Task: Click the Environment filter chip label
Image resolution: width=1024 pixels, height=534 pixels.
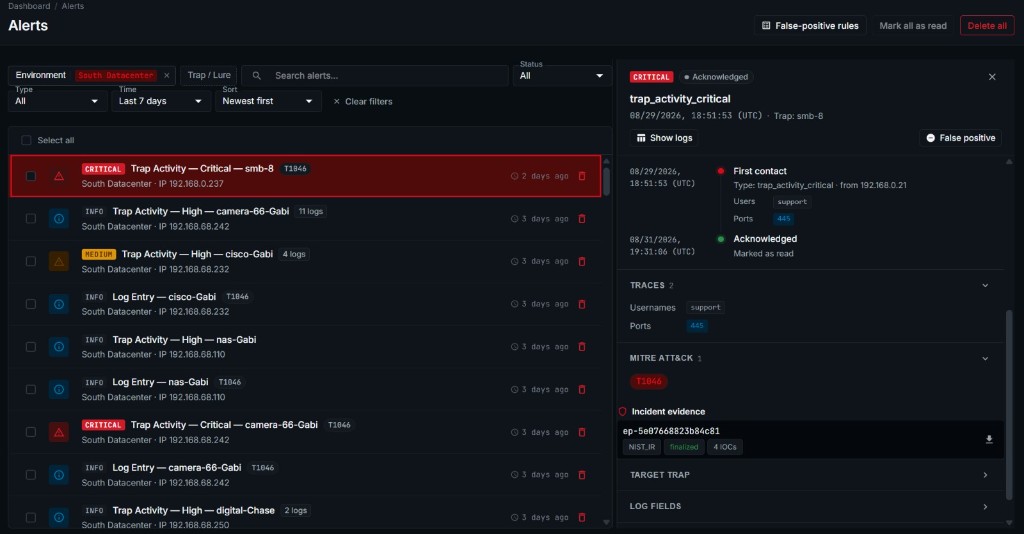Action: [40, 75]
